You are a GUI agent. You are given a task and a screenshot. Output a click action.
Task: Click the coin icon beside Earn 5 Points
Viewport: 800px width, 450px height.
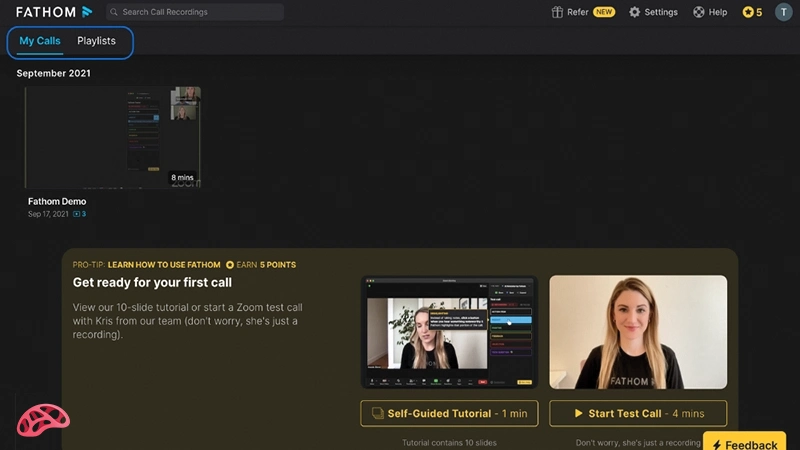tap(230, 265)
